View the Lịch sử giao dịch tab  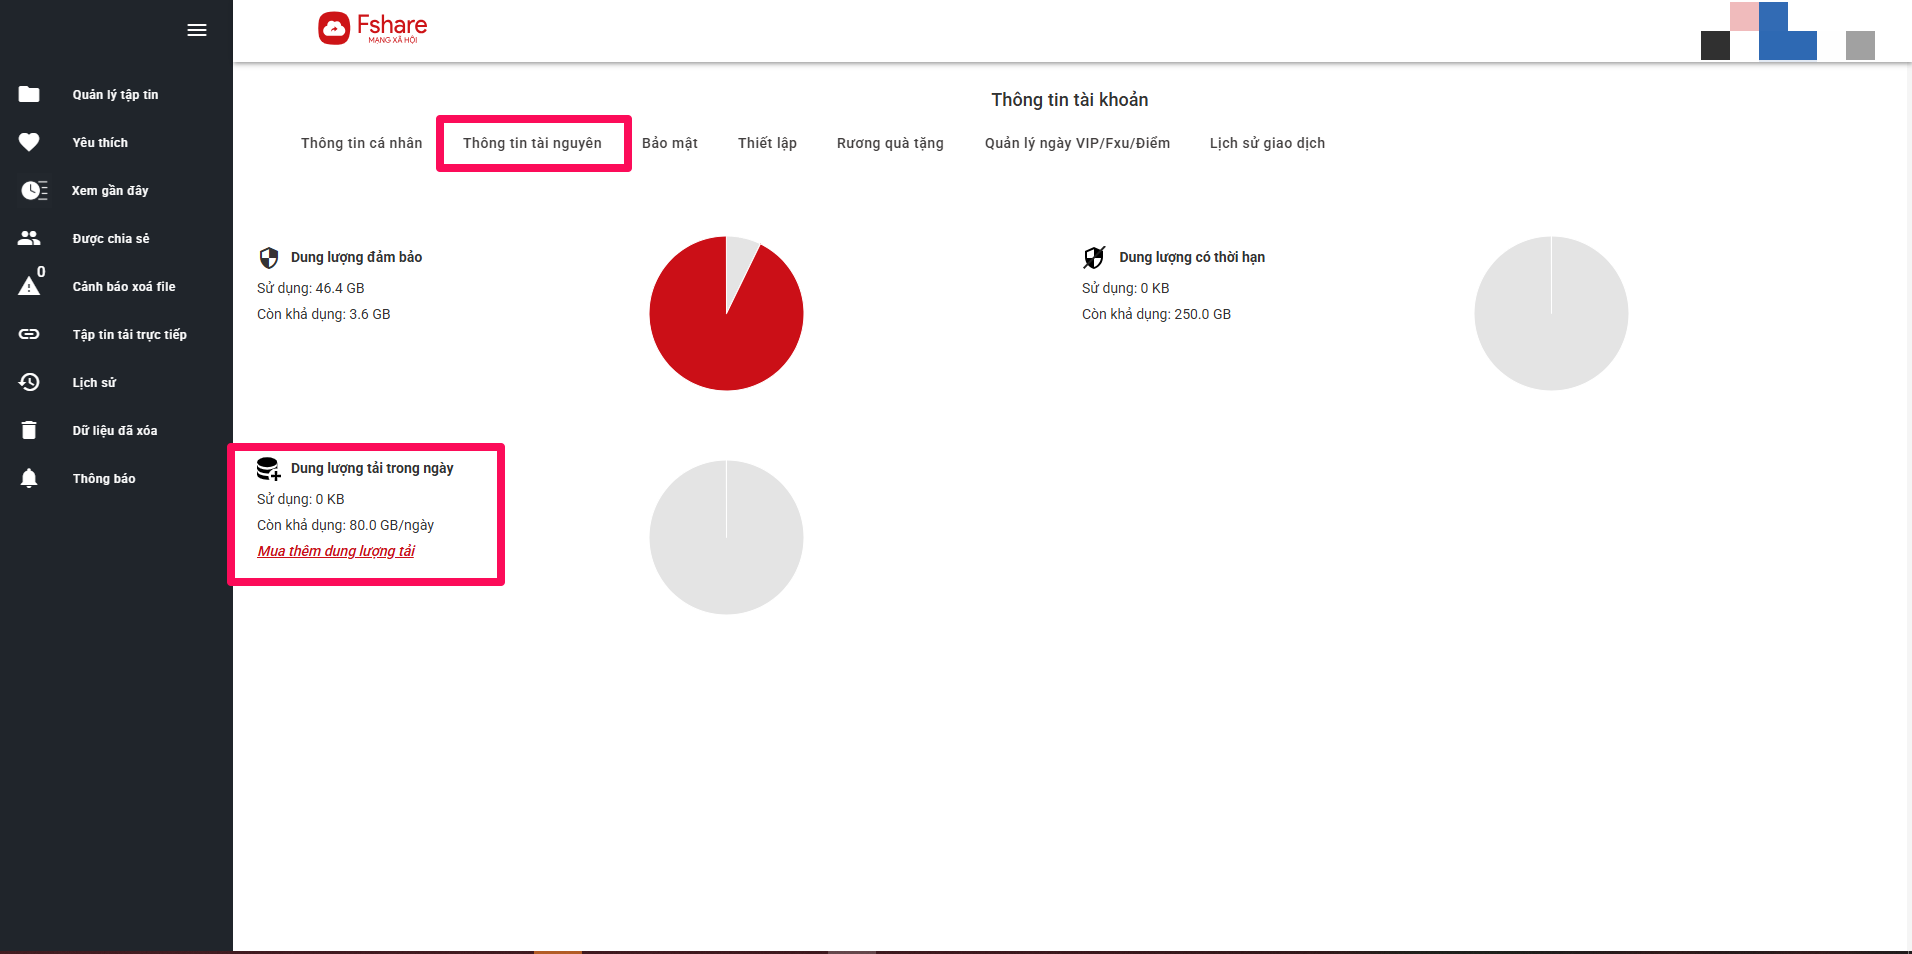(1267, 143)
